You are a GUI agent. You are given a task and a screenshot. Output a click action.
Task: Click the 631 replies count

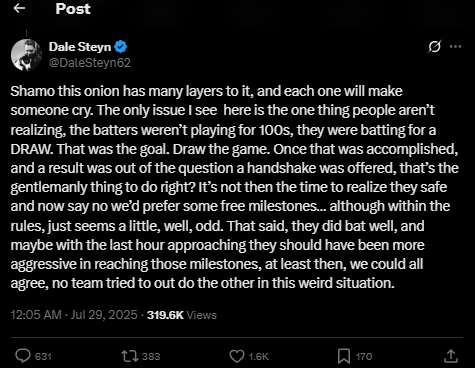43,357
